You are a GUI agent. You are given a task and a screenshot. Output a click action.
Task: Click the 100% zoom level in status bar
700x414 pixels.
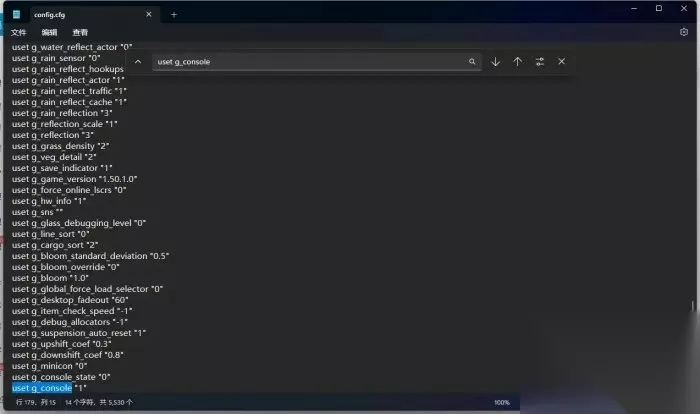click(502, 402)
